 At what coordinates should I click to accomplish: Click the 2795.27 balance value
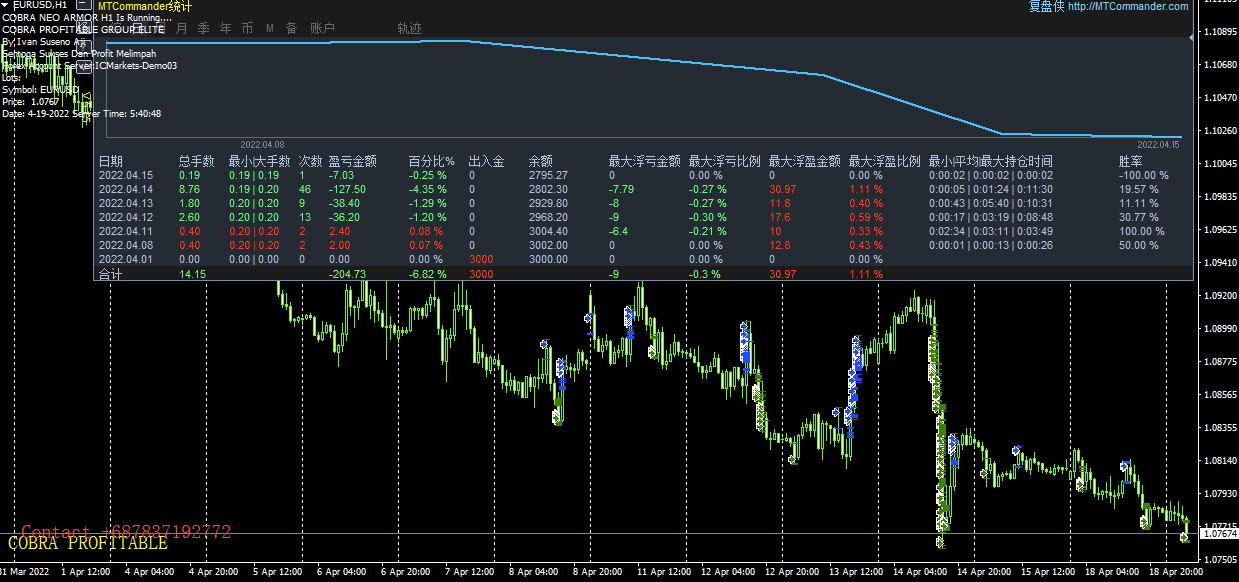point(547,175)
